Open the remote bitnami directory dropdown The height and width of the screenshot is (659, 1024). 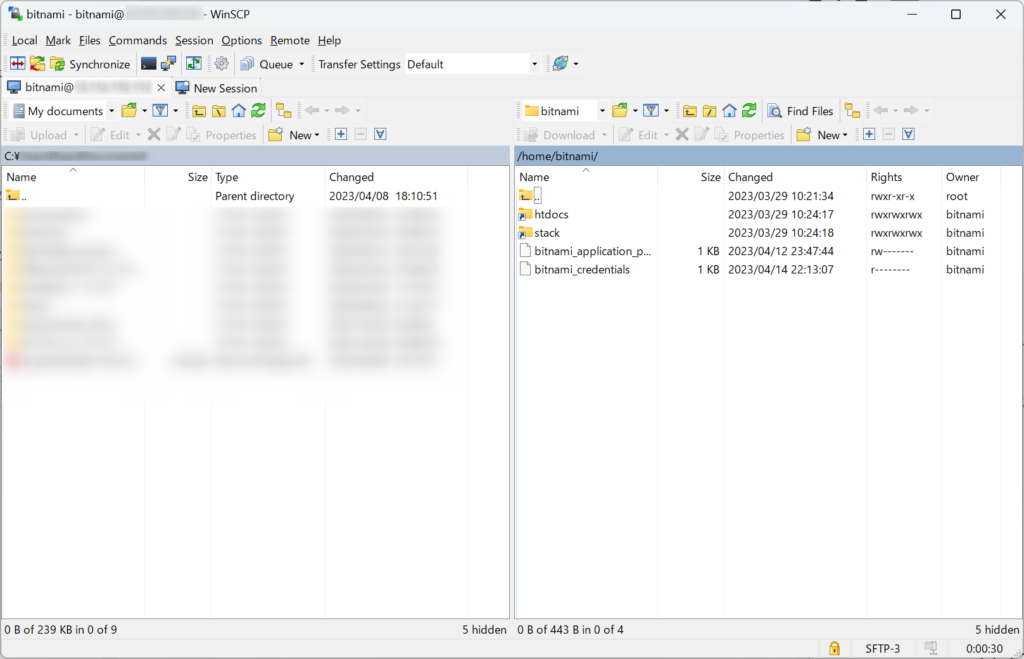pyautogui.click(x=566, y=111)
